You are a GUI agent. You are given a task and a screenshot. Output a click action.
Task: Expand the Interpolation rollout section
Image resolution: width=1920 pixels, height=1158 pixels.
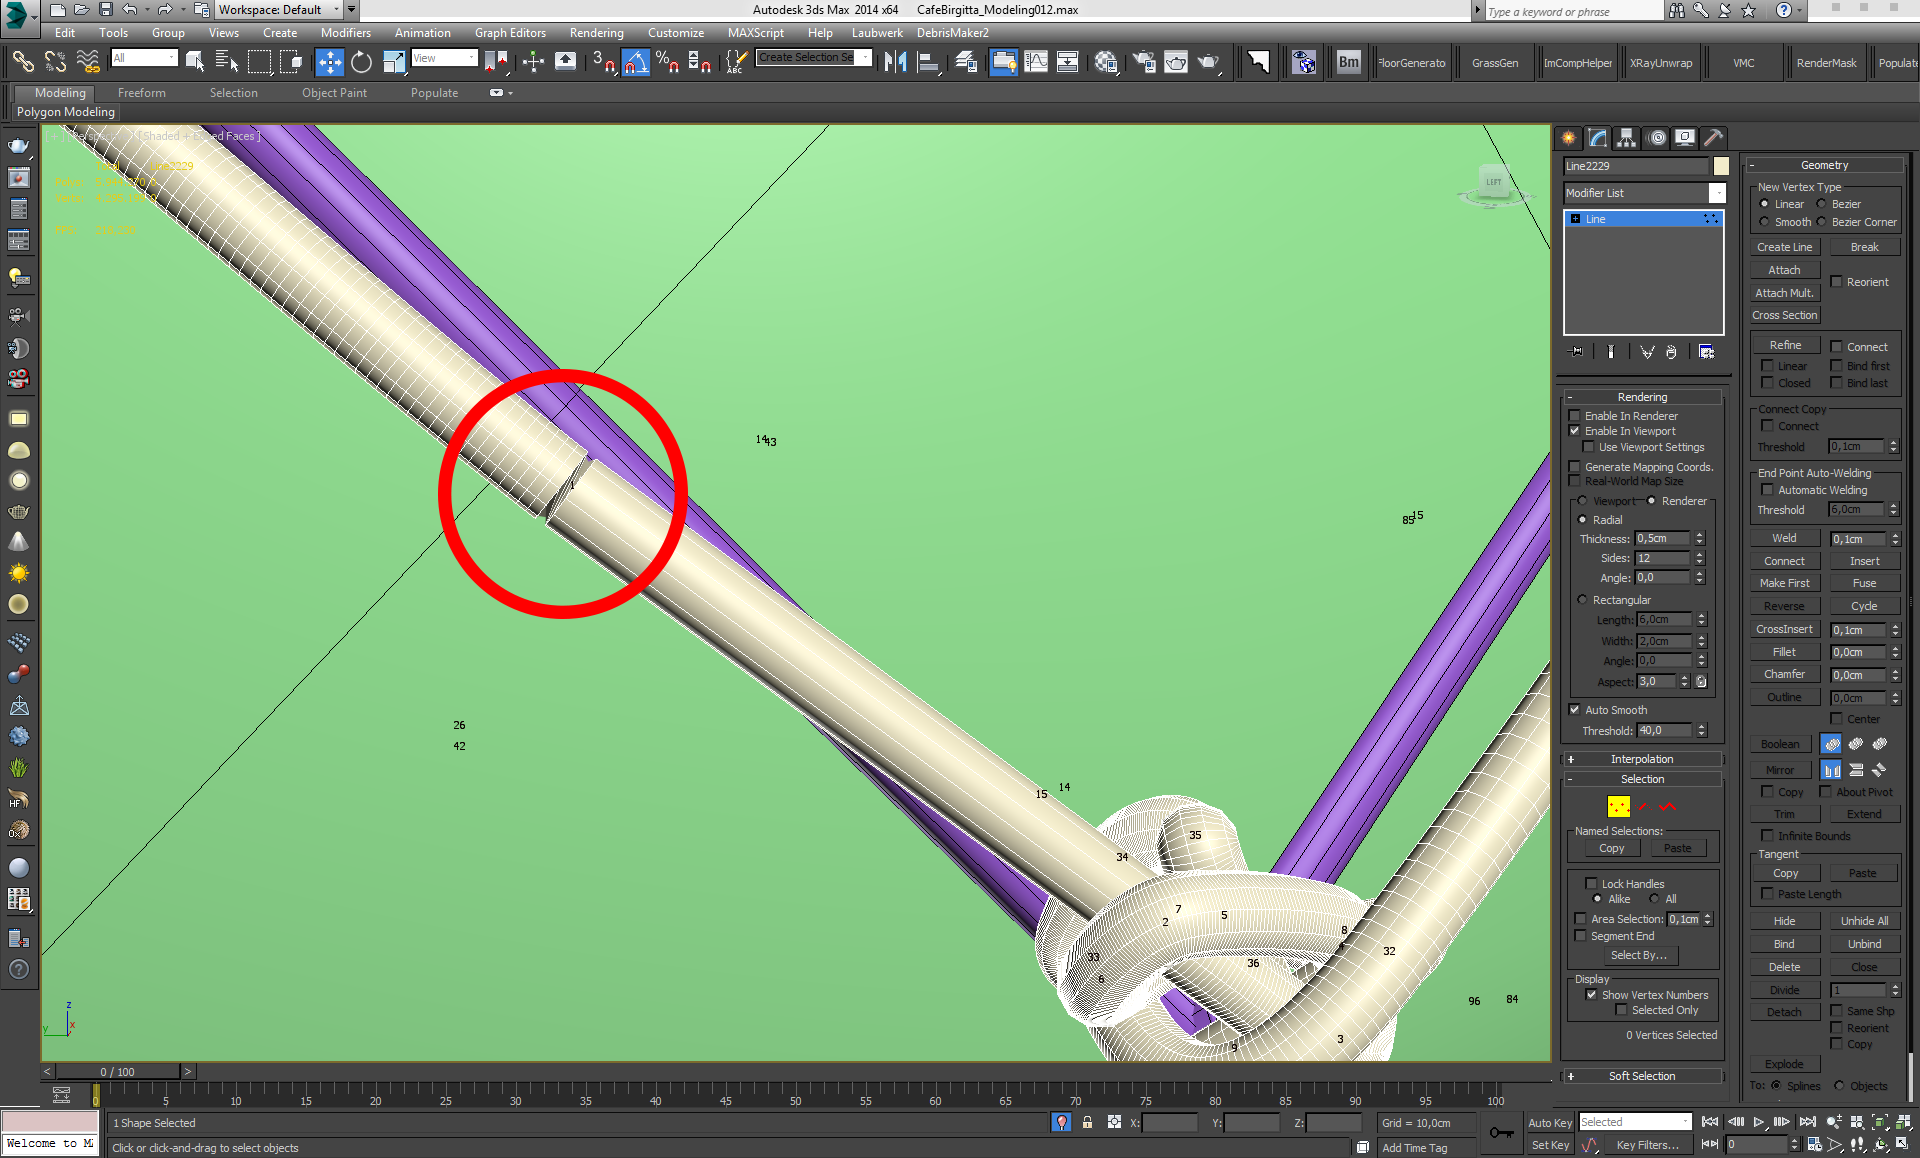pos(1642,759)
